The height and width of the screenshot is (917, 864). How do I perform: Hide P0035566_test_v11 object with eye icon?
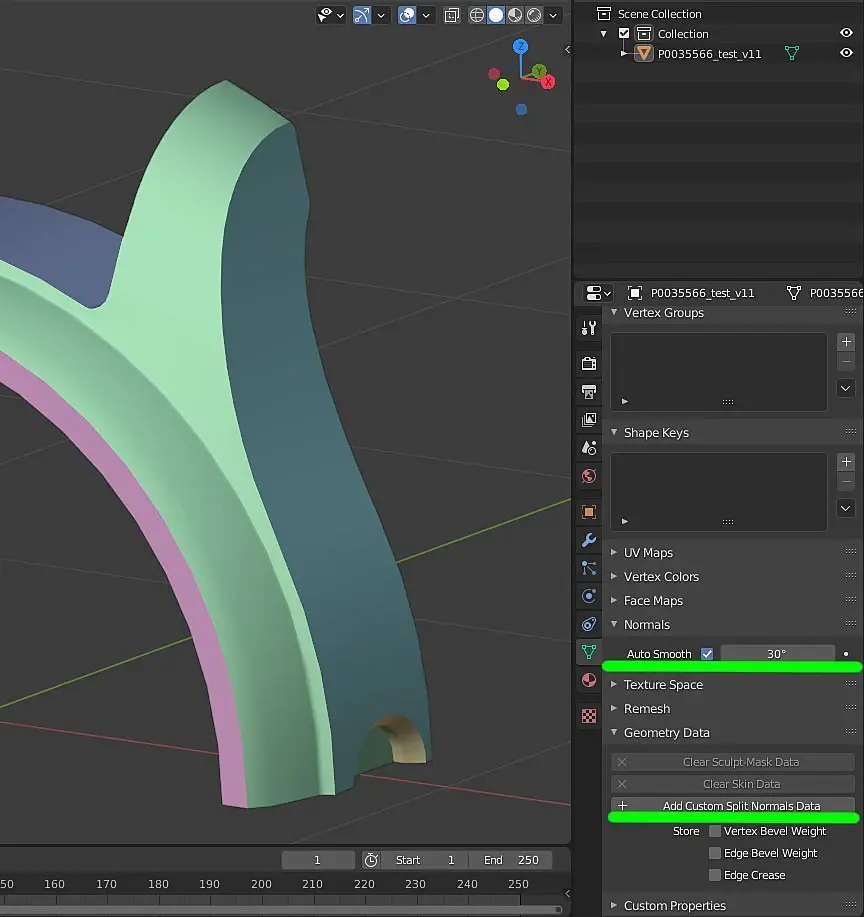[x=846, y=54]
